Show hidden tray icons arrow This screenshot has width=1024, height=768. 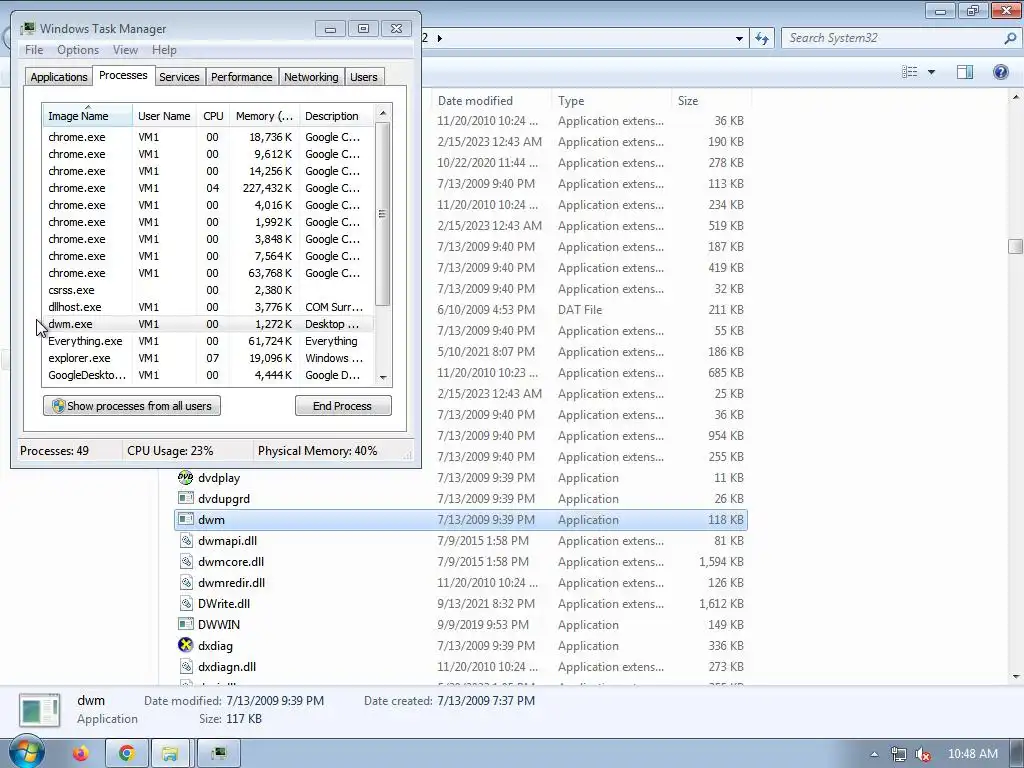874,754
